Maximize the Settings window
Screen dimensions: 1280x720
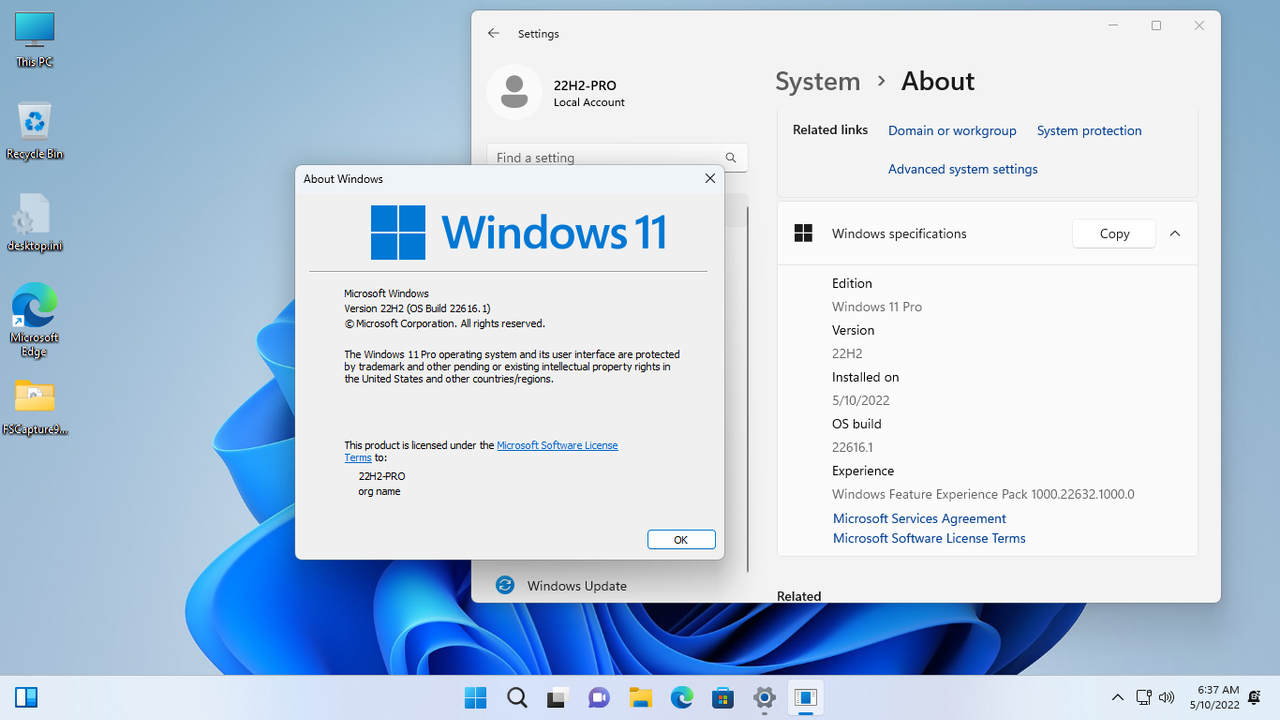click(1156, 26)
